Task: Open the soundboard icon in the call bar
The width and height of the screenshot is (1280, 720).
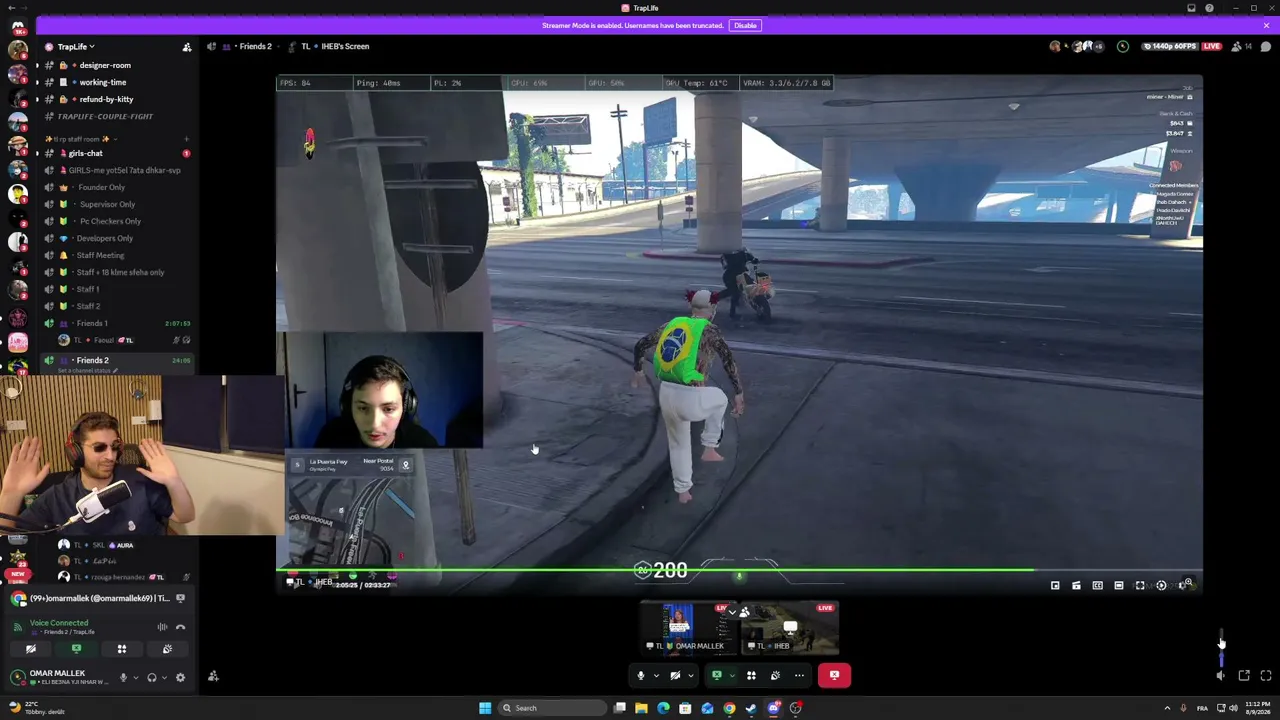Action: pyautogui.click(x=775, y=676)
